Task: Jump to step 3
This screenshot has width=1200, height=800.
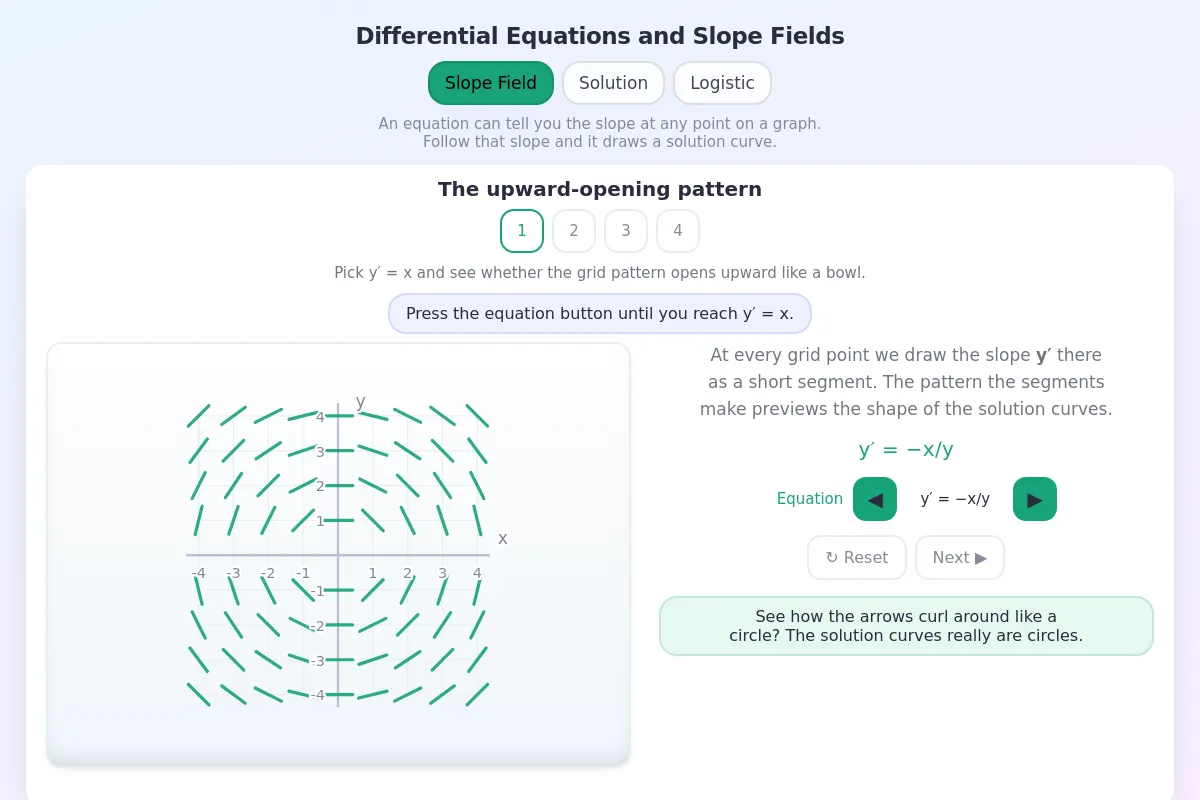Action: [x=626, y=231]
